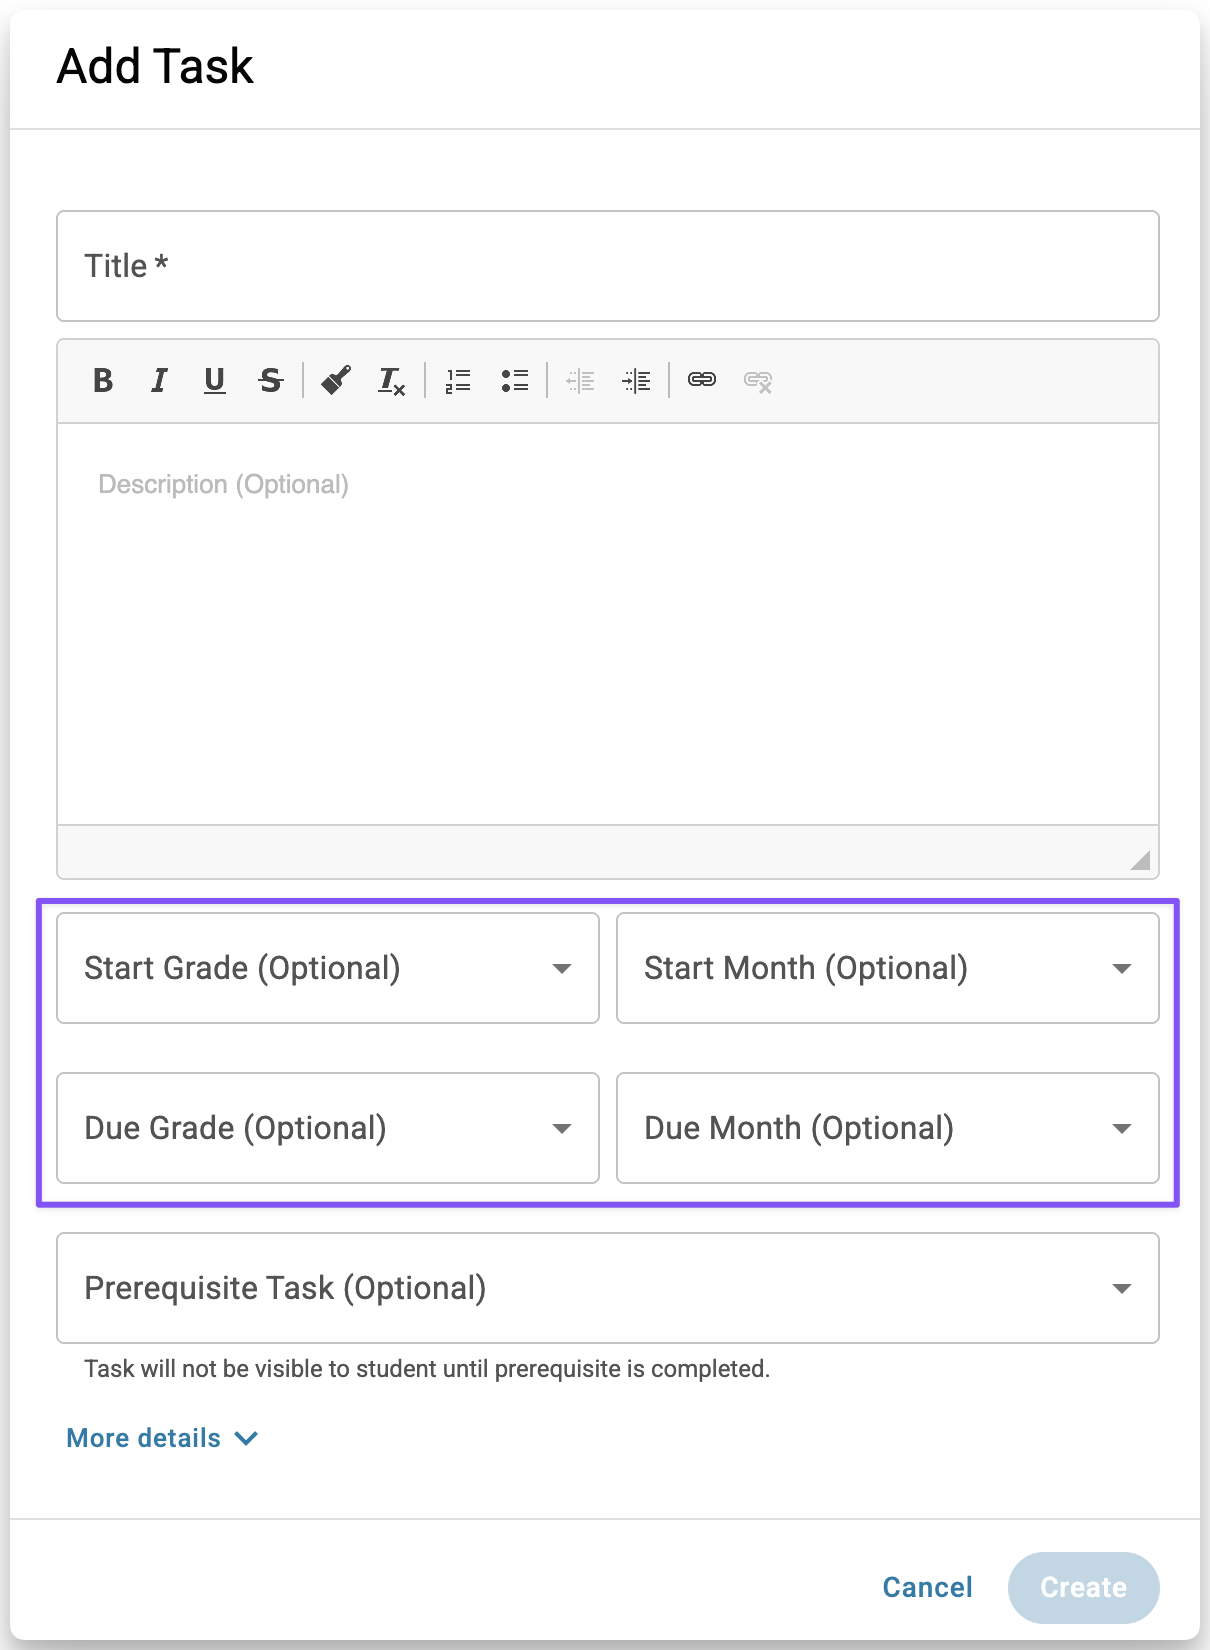Click the remove format icon
The image size is (1210, 1650).
(x=391, y=381)
